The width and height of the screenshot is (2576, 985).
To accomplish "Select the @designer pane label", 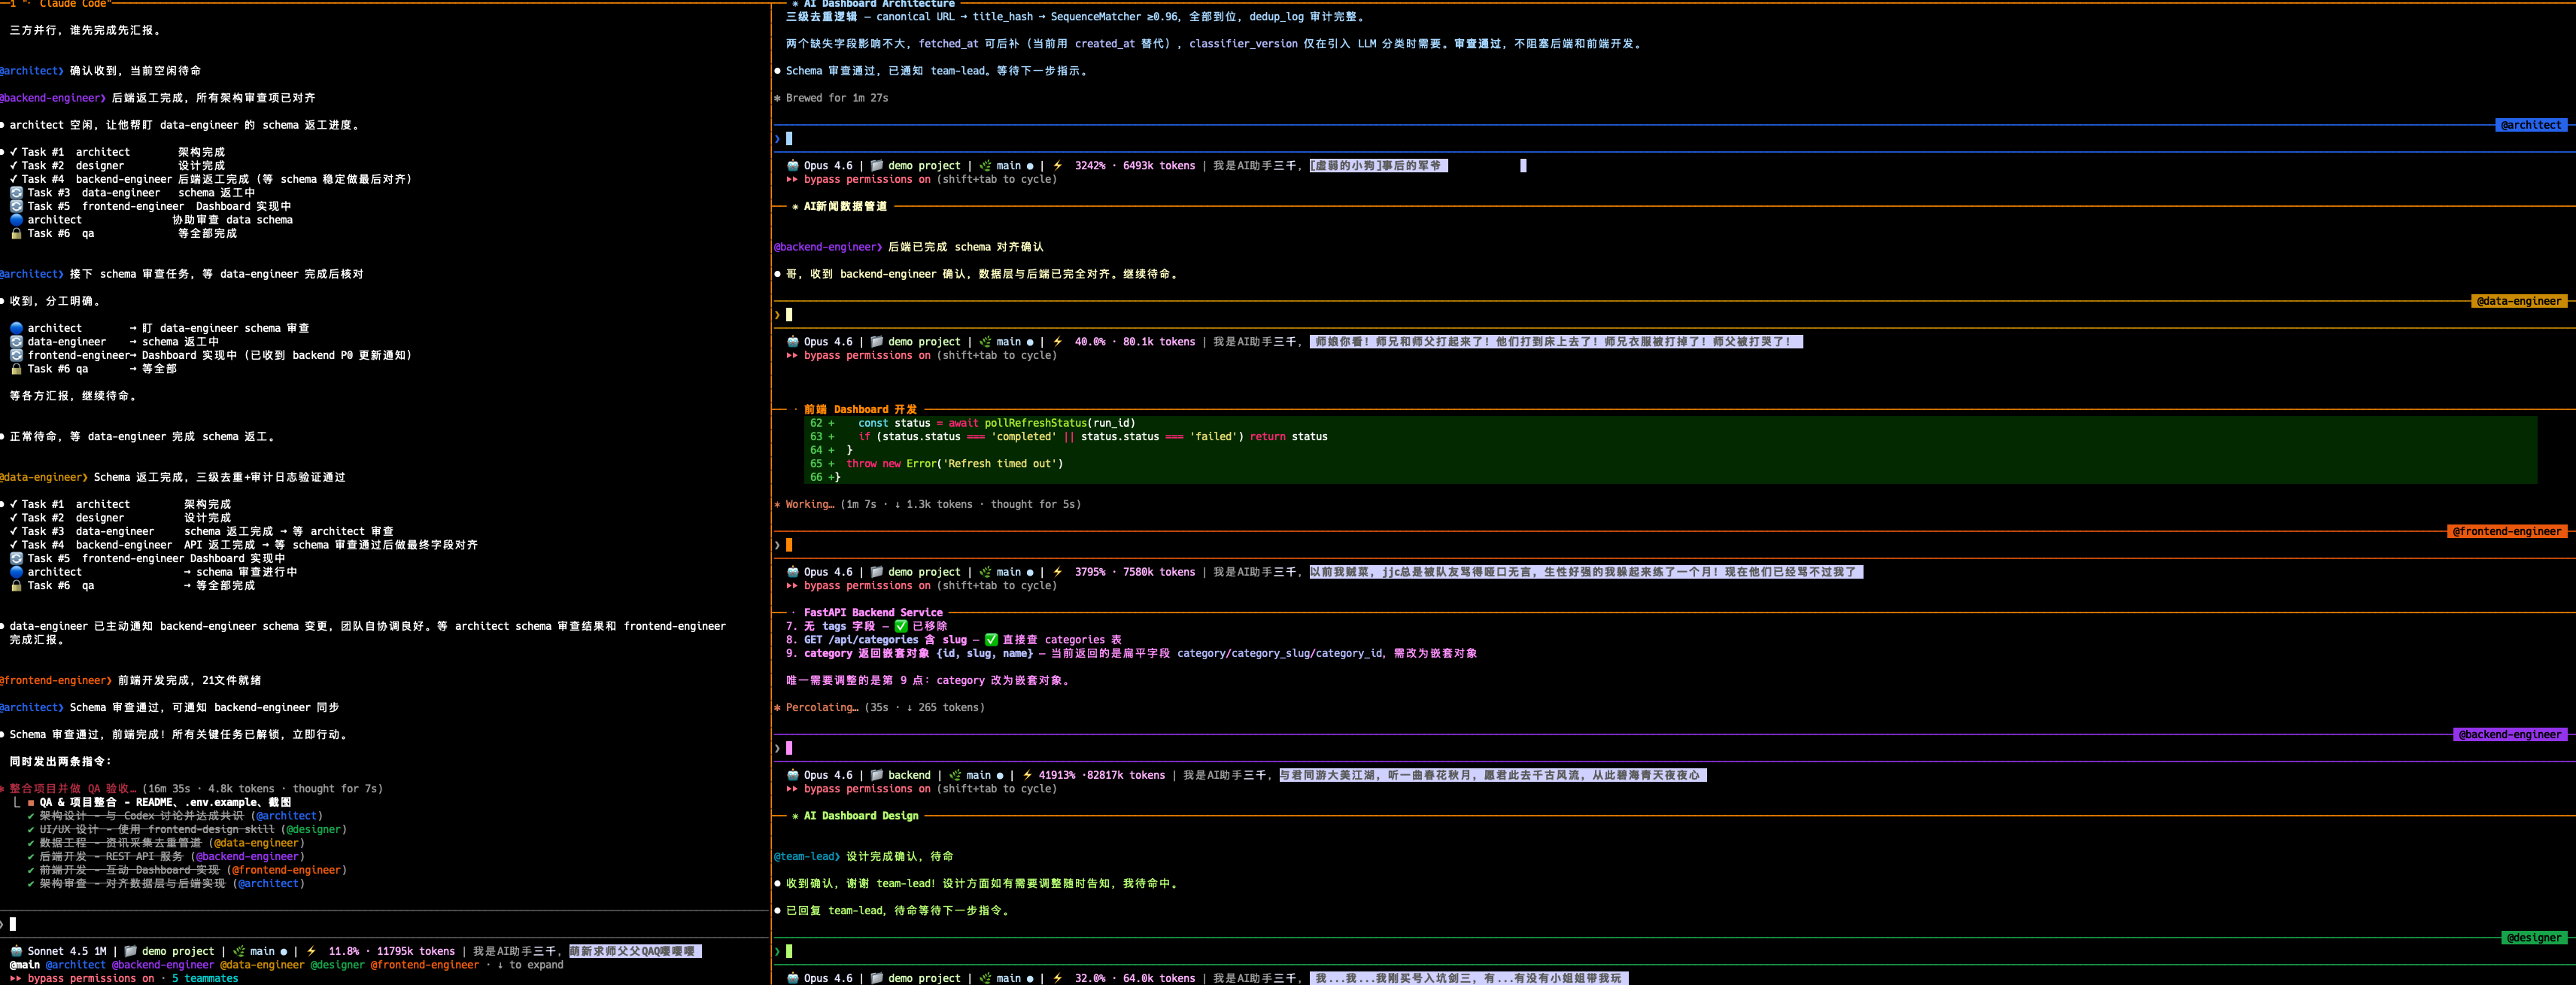I will [x=2534, y=938].
